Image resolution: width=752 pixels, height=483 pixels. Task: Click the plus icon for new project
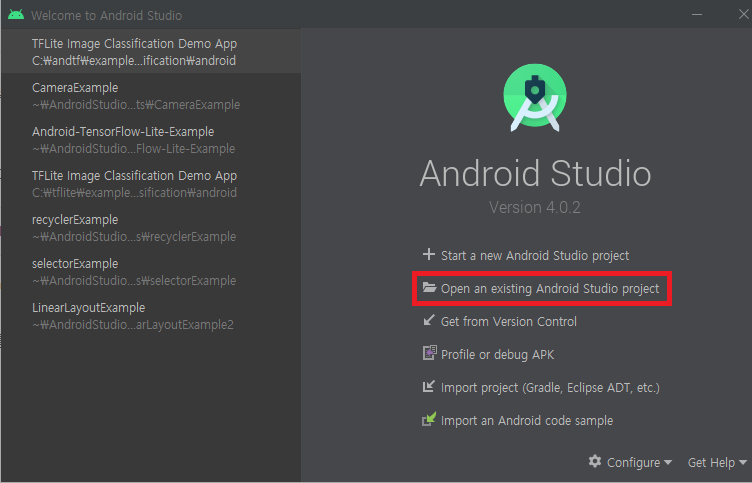pos(429,254)
